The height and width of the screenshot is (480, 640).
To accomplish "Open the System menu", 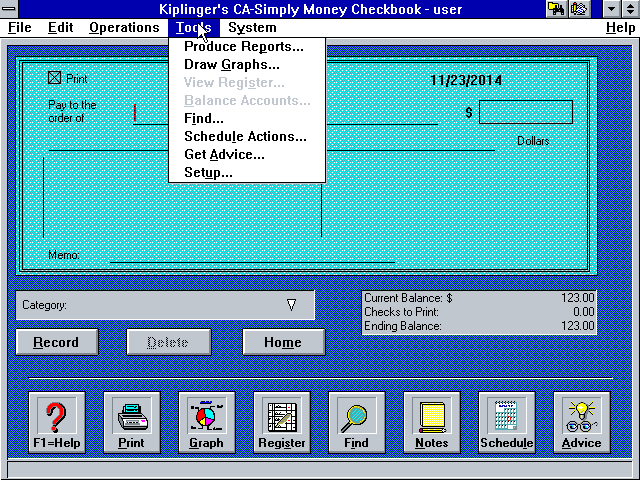I will [x=252, y=27].
